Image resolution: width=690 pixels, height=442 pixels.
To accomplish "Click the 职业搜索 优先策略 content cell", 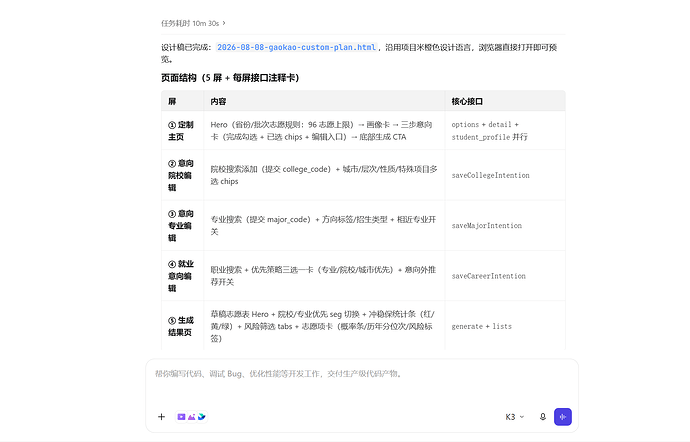I will [323, 276].
